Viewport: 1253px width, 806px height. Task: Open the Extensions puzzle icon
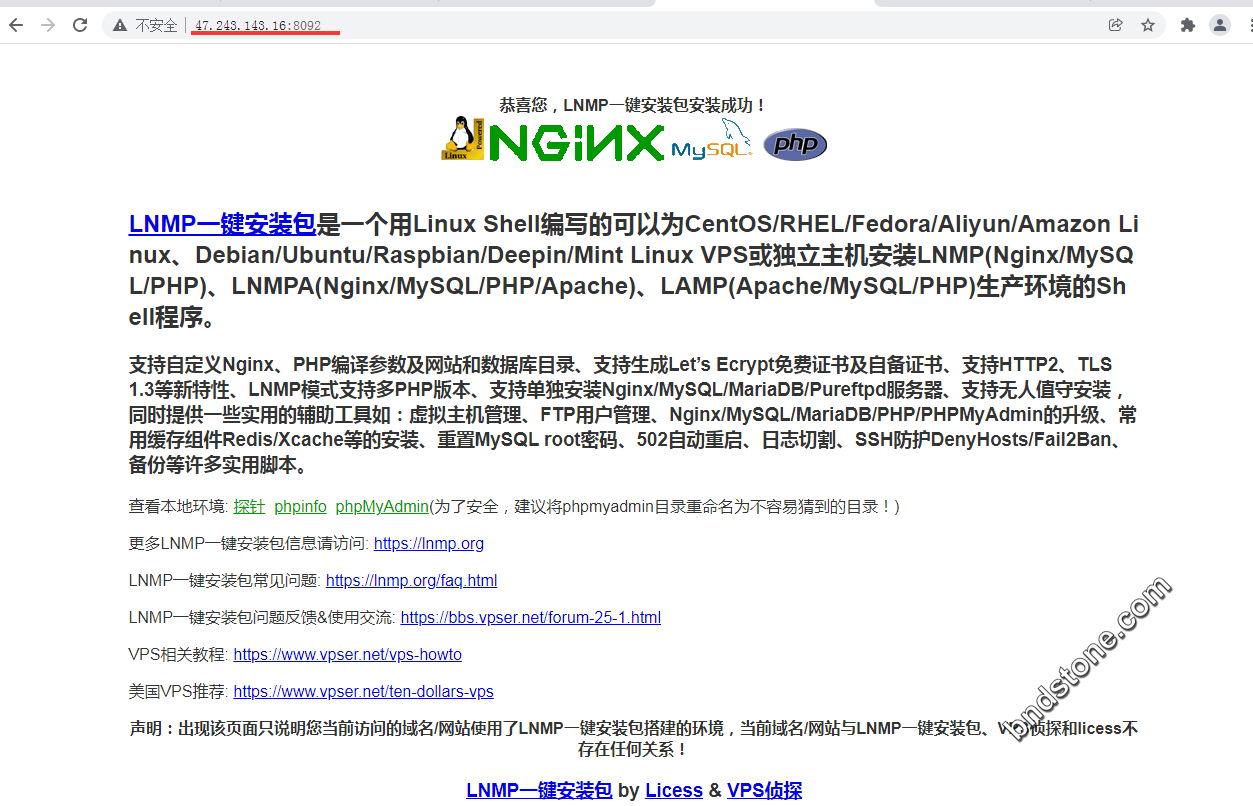click(1188, 25)
